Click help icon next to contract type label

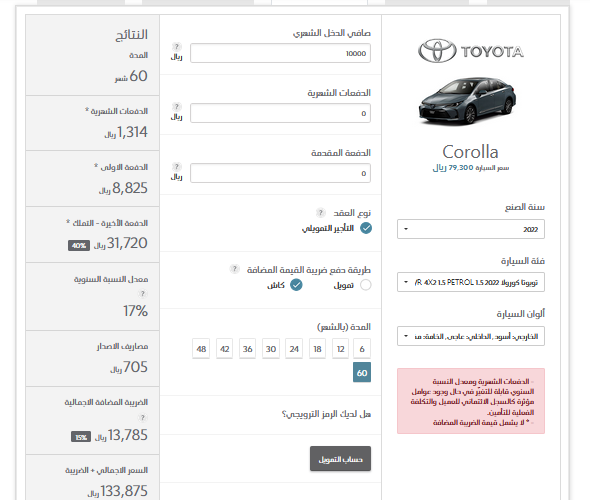[x=320, y=213]
